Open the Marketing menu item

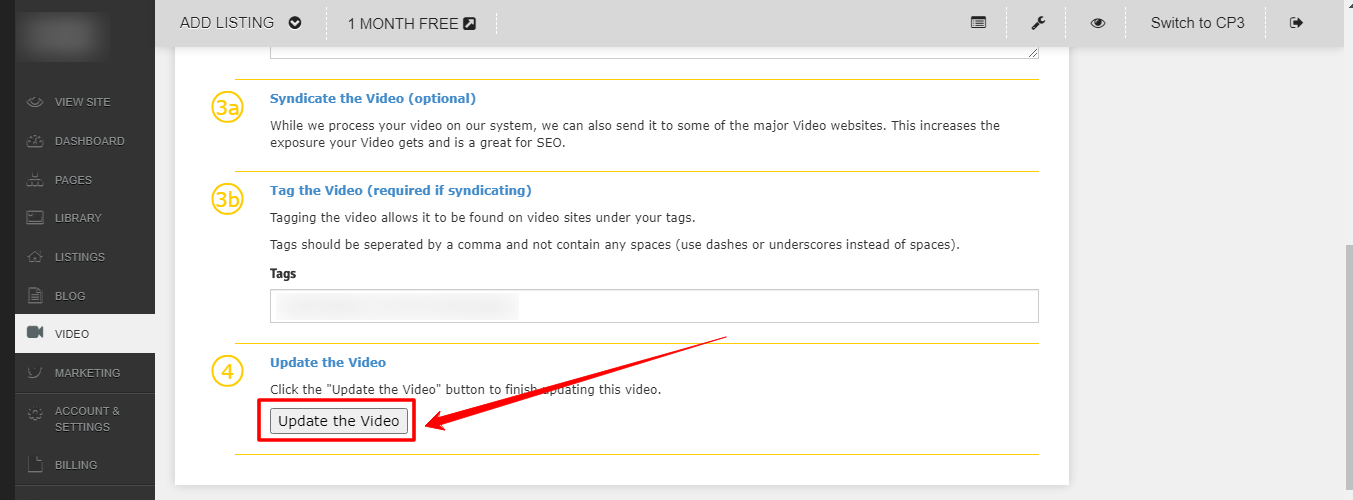[87, 373]
